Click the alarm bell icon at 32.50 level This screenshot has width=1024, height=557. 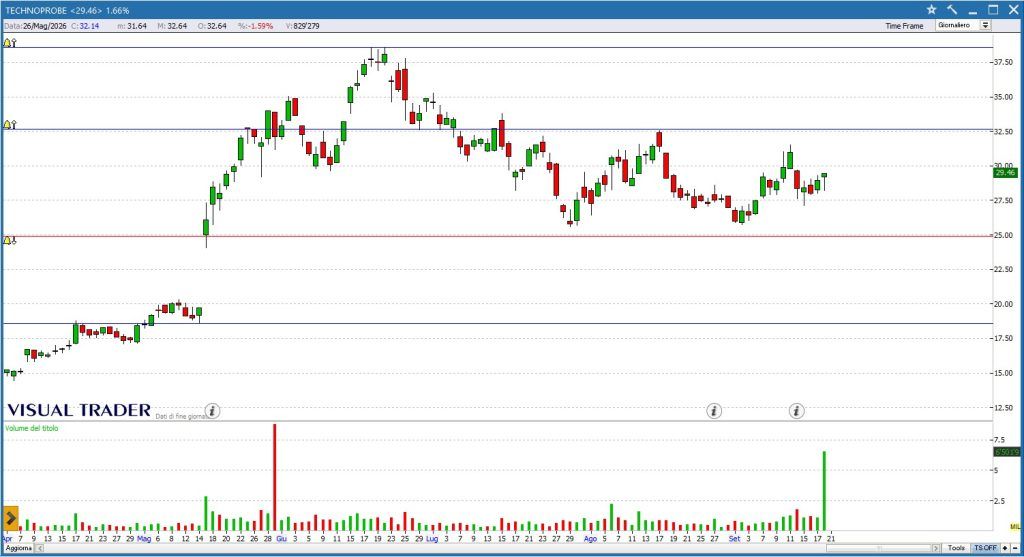[9, 125]
